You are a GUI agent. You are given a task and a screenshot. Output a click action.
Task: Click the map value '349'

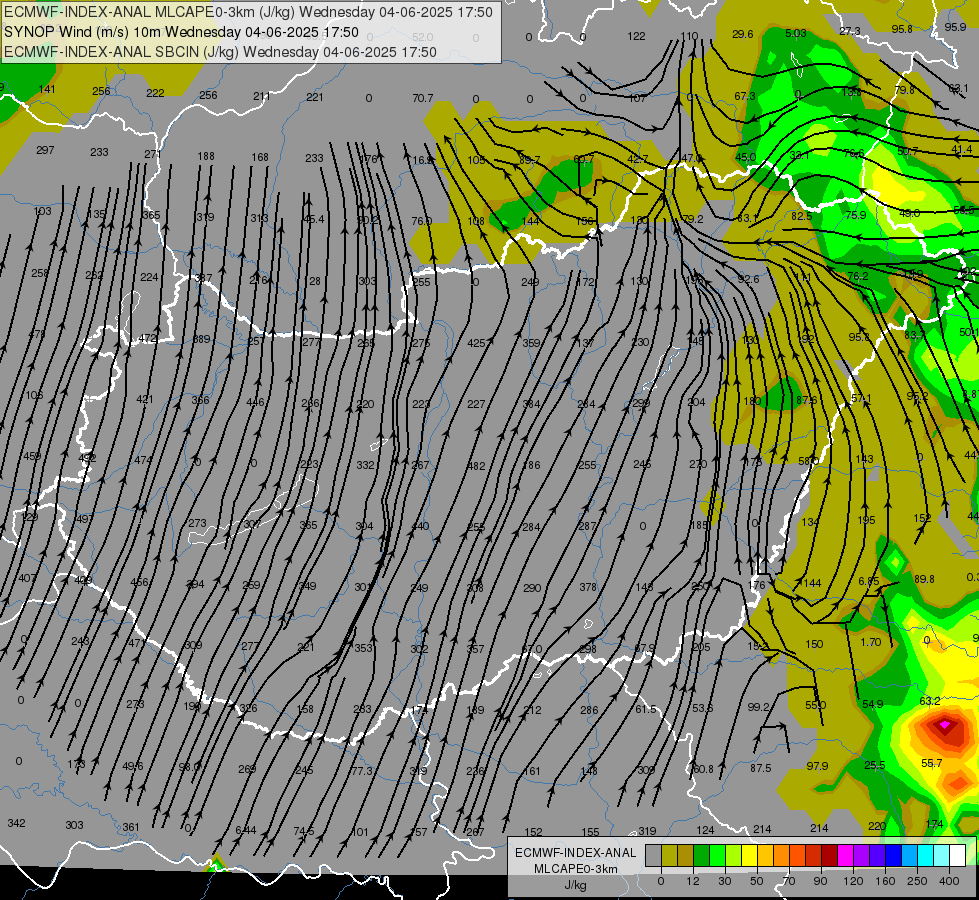307,586
